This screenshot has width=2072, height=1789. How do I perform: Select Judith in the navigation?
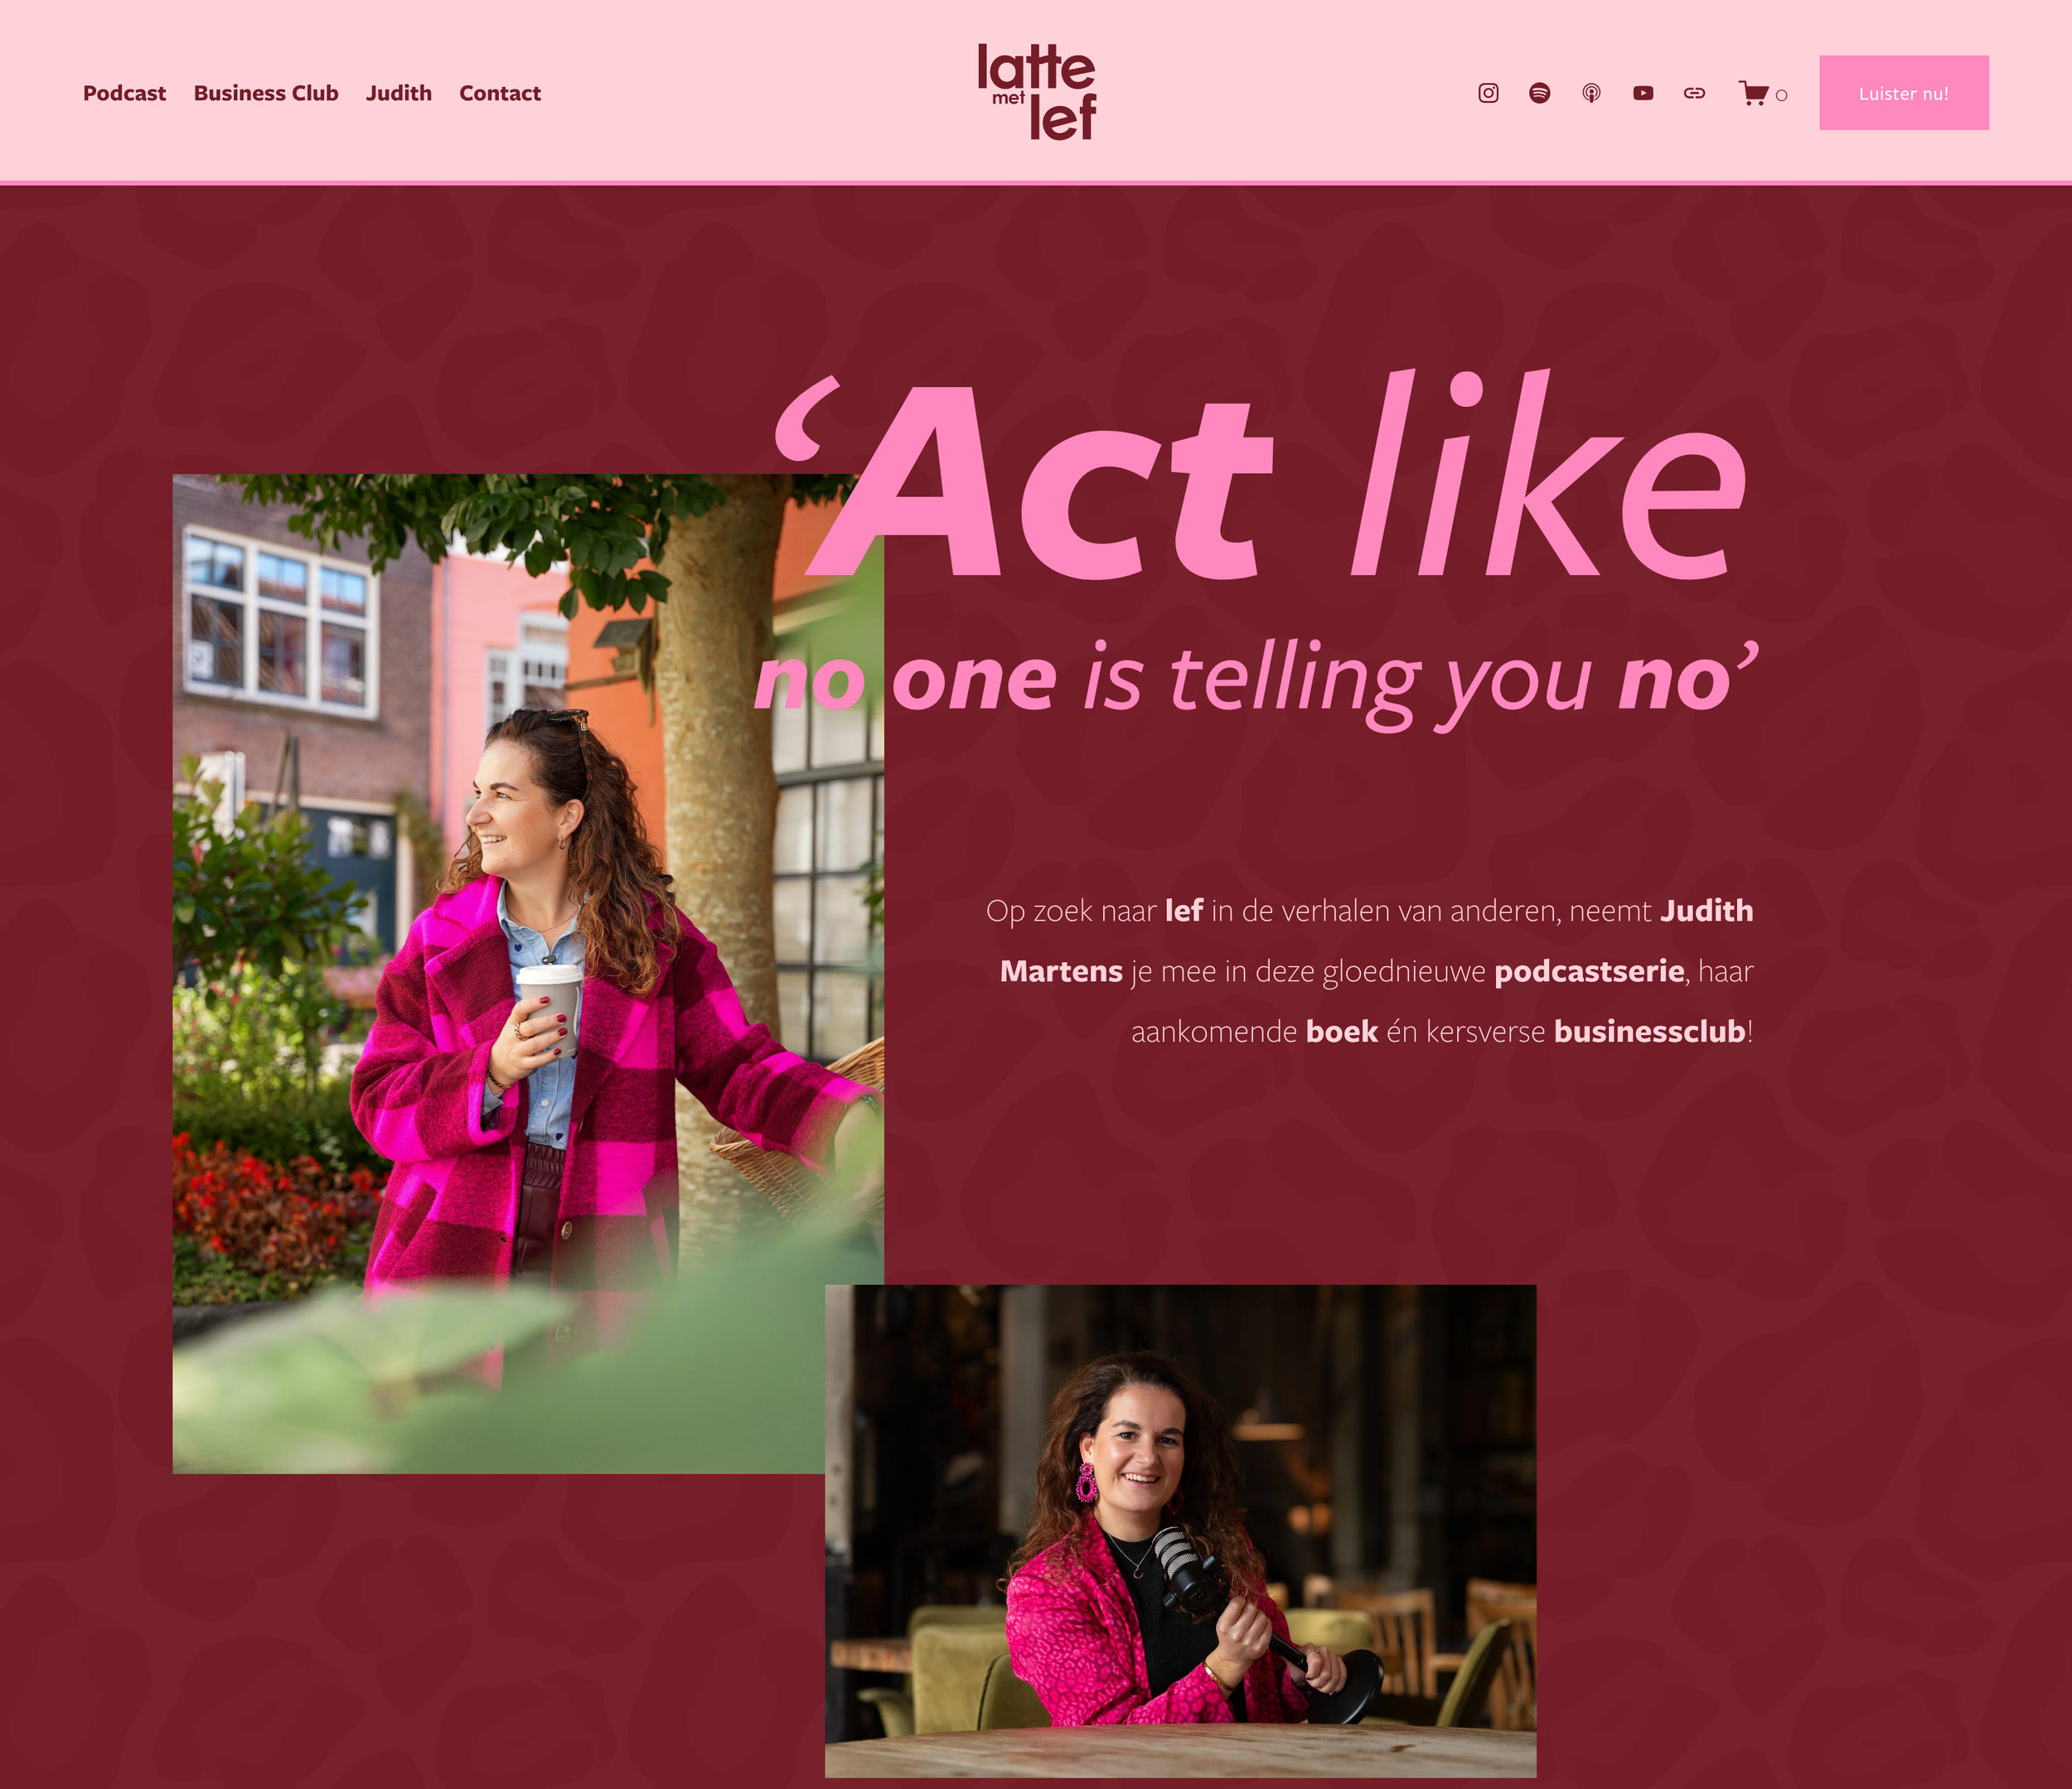tap(399, 93)
